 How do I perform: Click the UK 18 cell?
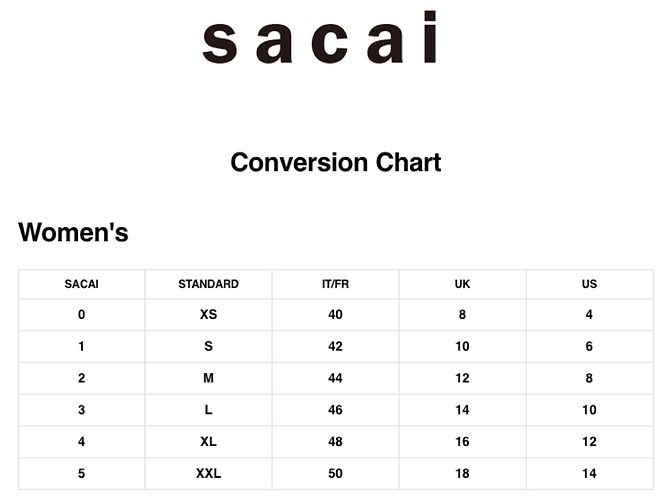pyautogui.click(x=462, y=474)
